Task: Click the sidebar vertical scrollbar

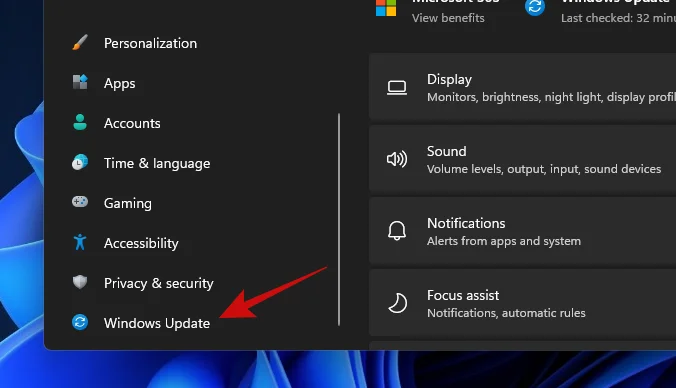Action: point(339,219)
